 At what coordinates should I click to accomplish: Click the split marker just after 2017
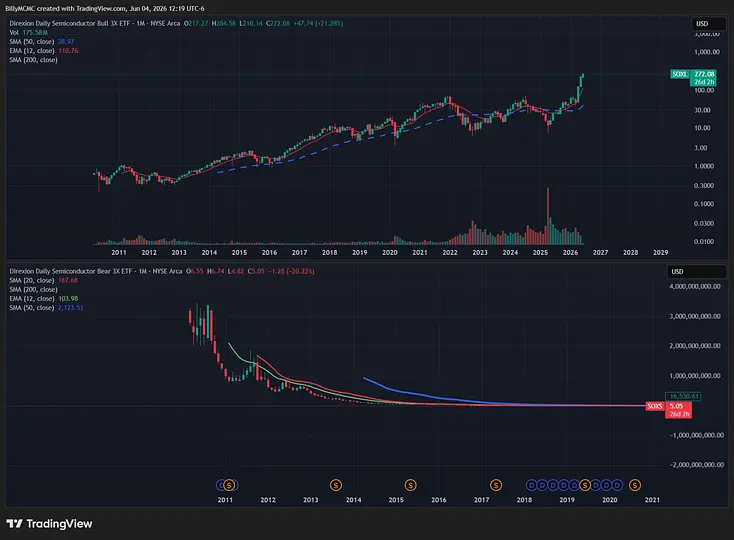pyautogui.click(x=496, y=485)
